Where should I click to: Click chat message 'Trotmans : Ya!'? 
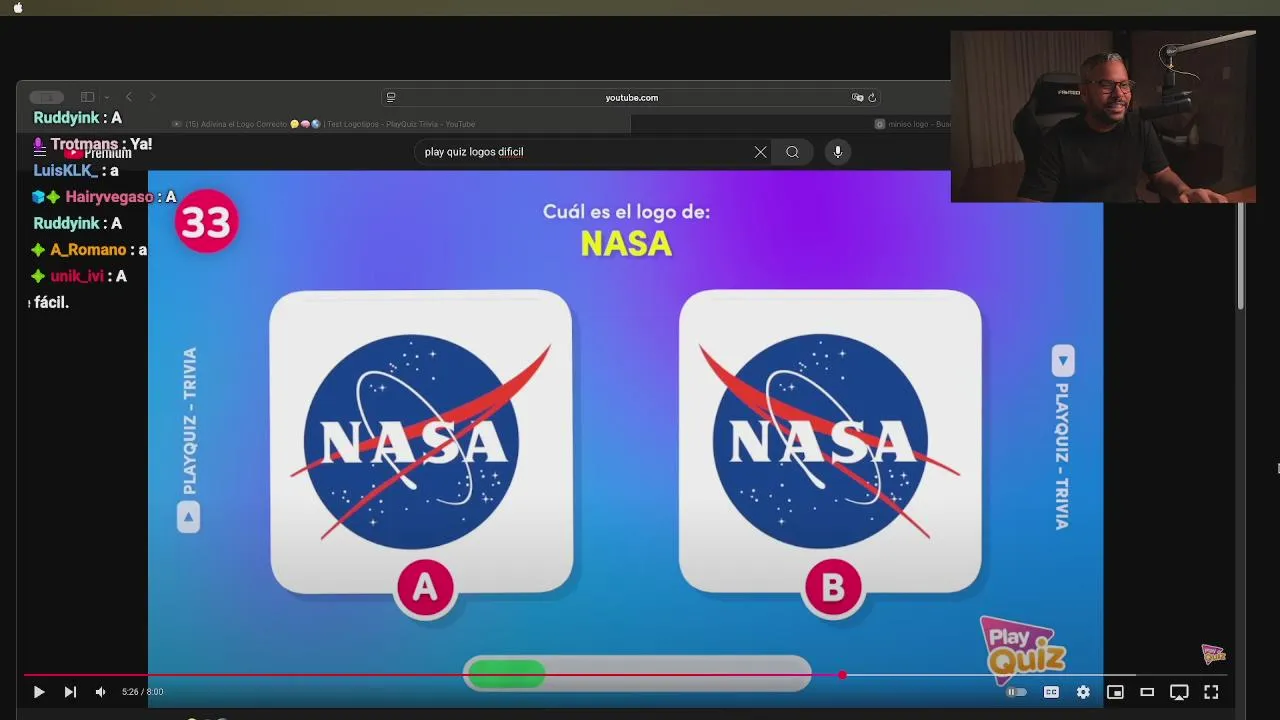coord(92,145)
